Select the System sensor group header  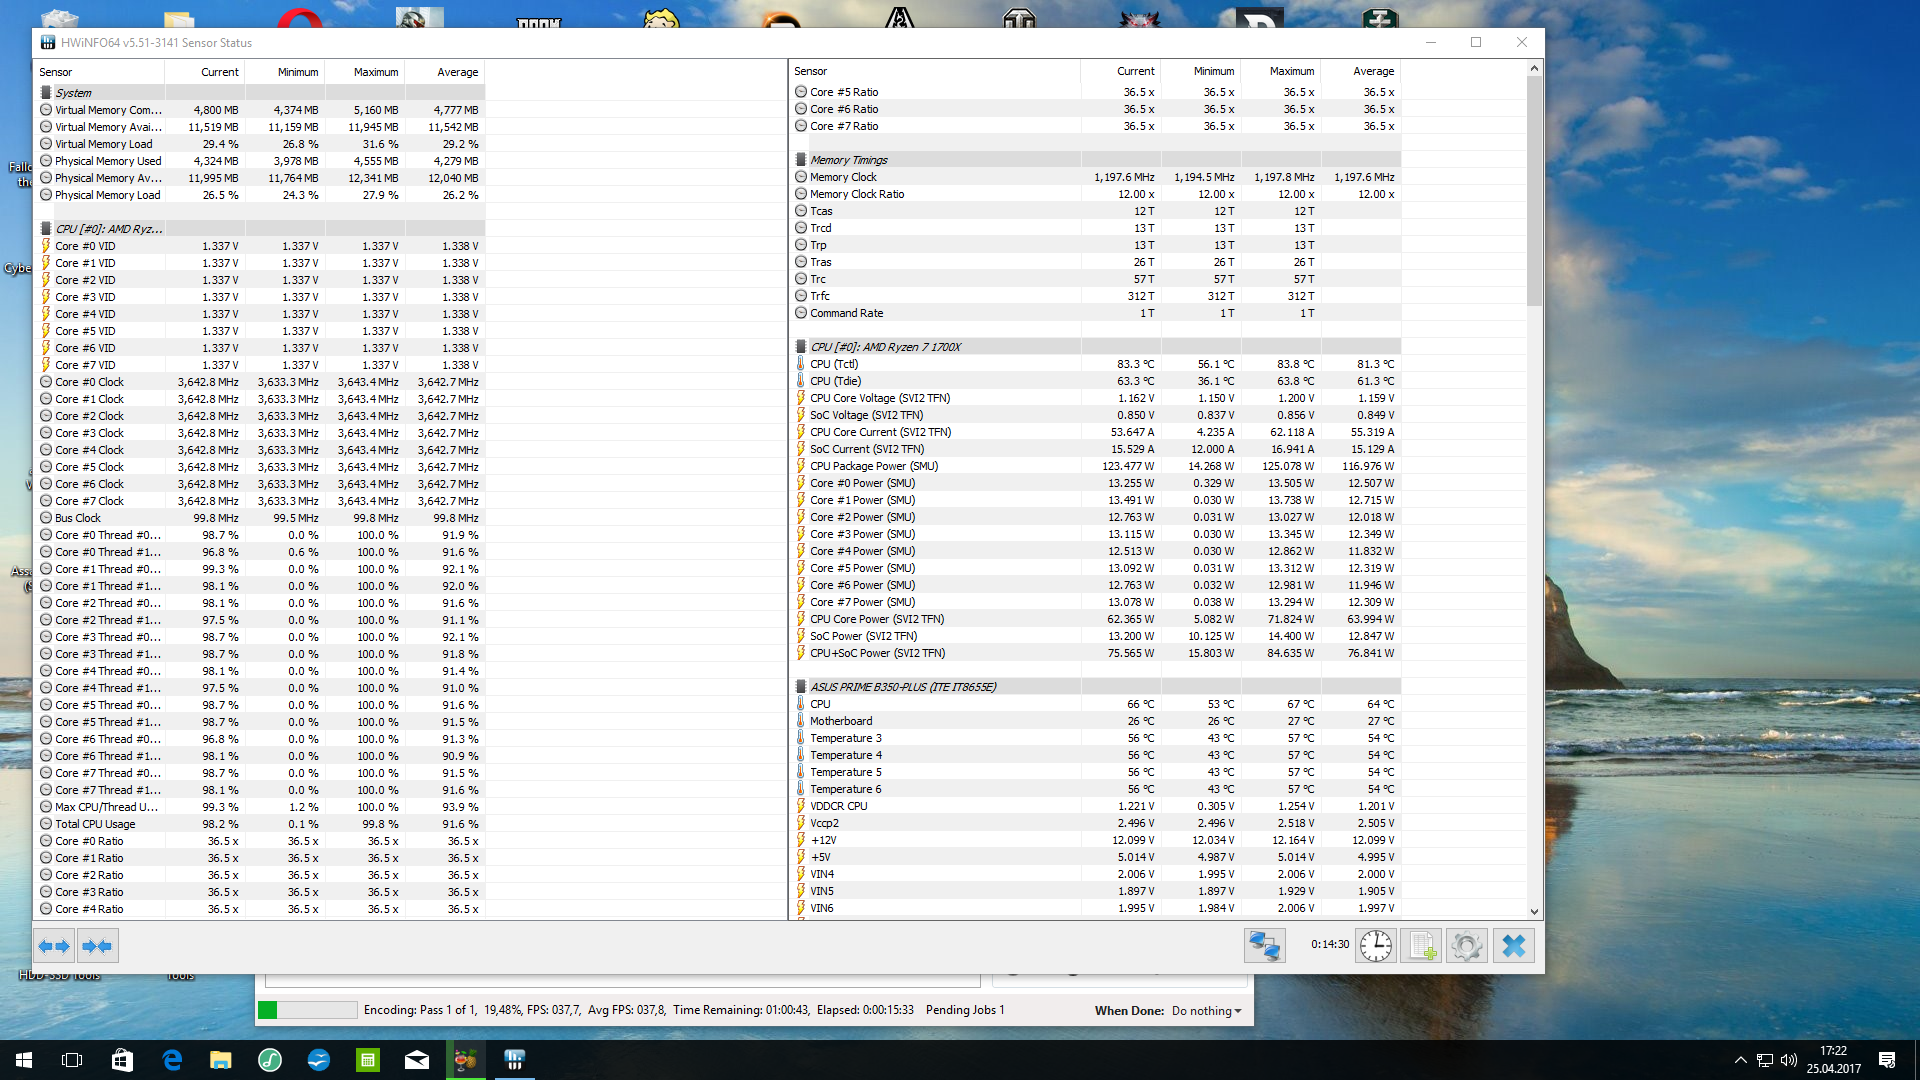coord(260,93)
